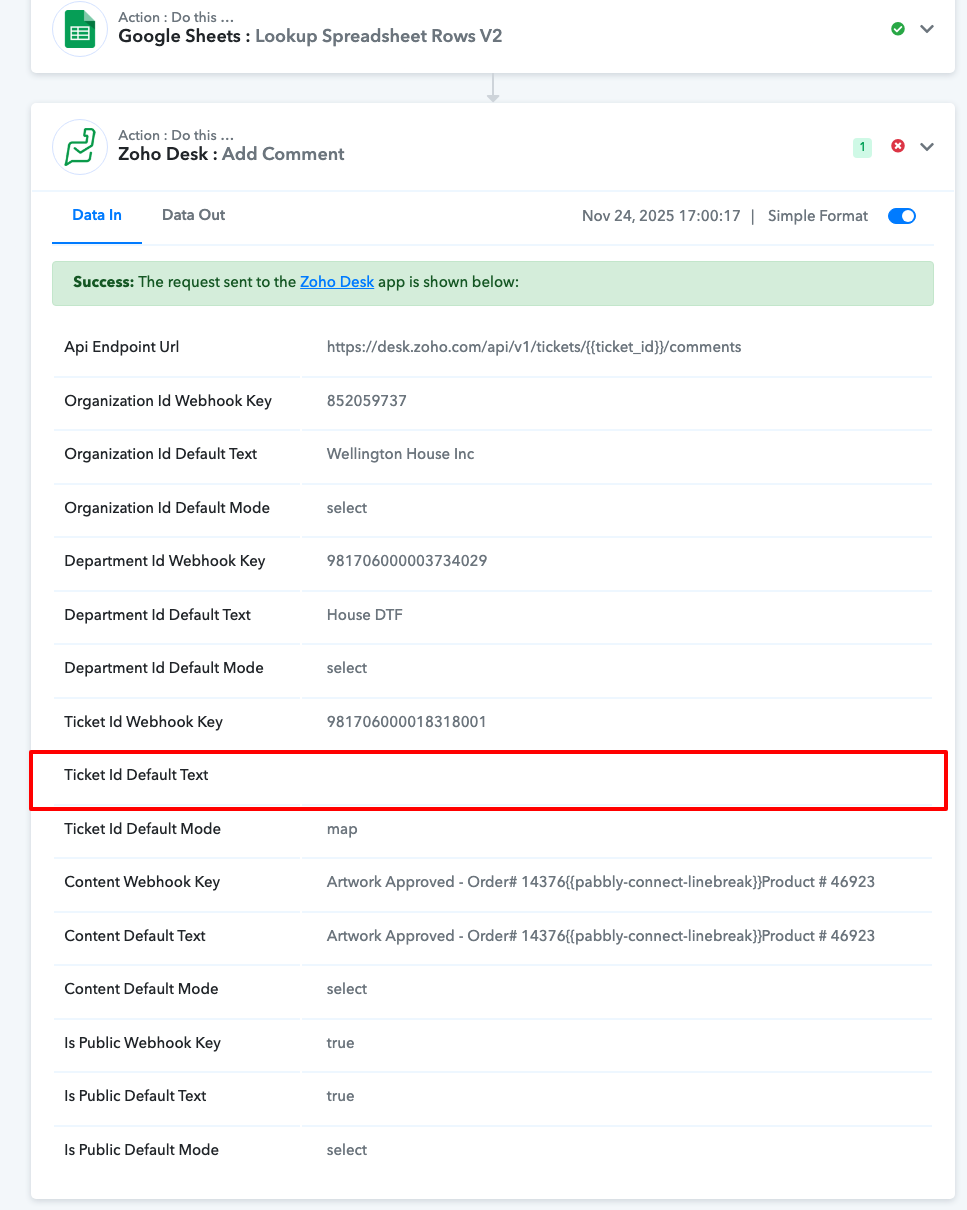Viewport: 967px width, 1210px height.
Task: Click the Zoho Desk Add Comment step title
Action: tap(231, 154)
